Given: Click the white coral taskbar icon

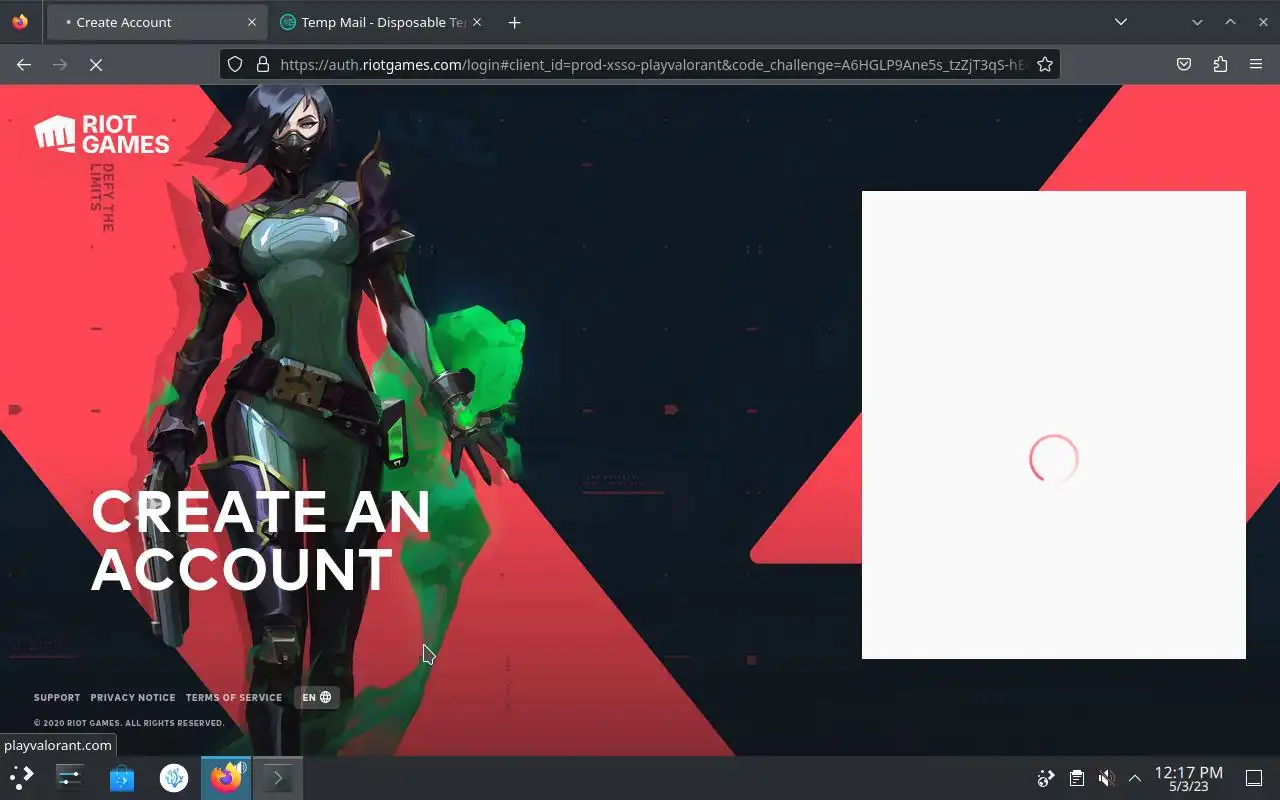Looking at the screenshot, I should point(174,777).
